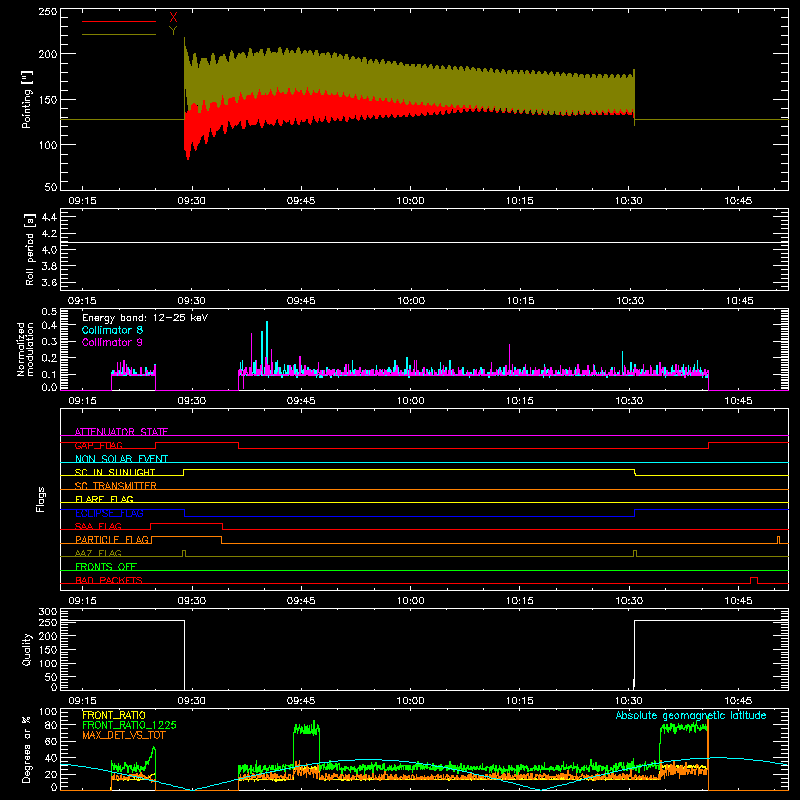This screenshot has width=800, height=800.
Task: Click the 10:15 label under Quality plot
Action: (x=519, y=701)
